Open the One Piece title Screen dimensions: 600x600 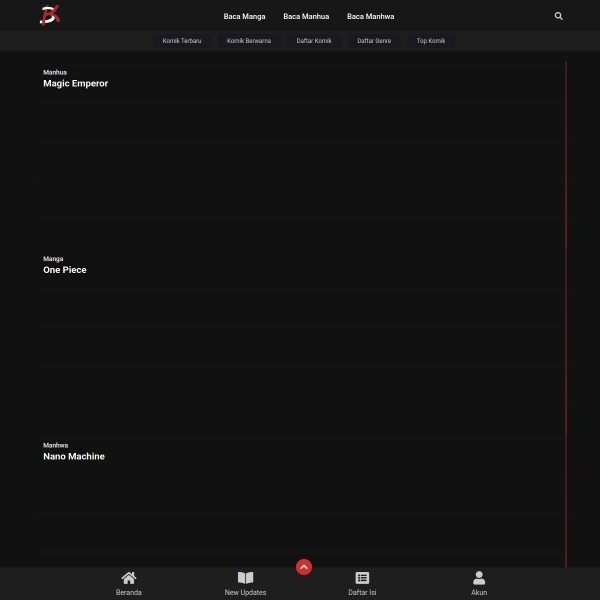tap(65, 270)
